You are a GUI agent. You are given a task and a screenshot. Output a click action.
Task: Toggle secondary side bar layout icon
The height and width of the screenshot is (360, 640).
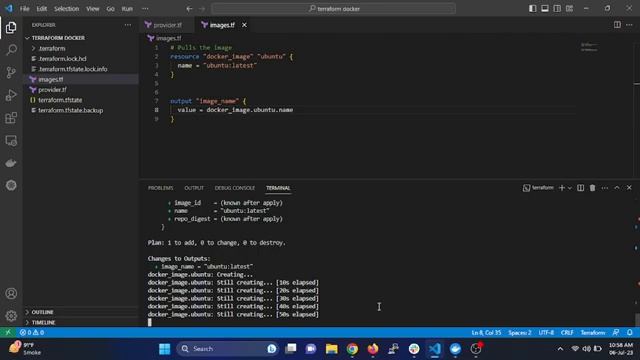tap(557, 9)
